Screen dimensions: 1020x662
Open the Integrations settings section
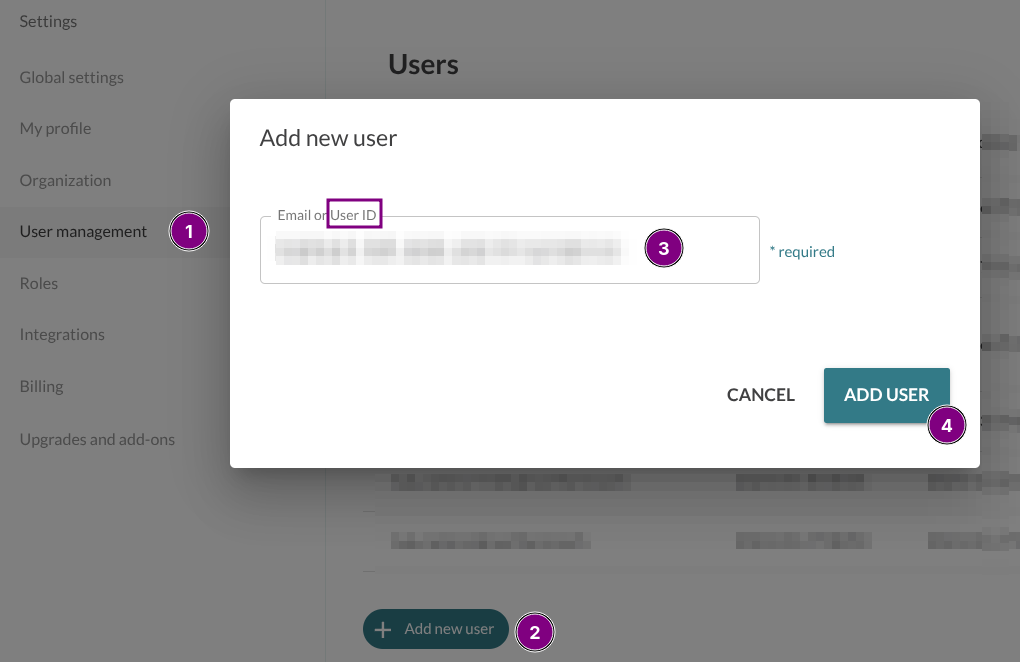[62, 334]
